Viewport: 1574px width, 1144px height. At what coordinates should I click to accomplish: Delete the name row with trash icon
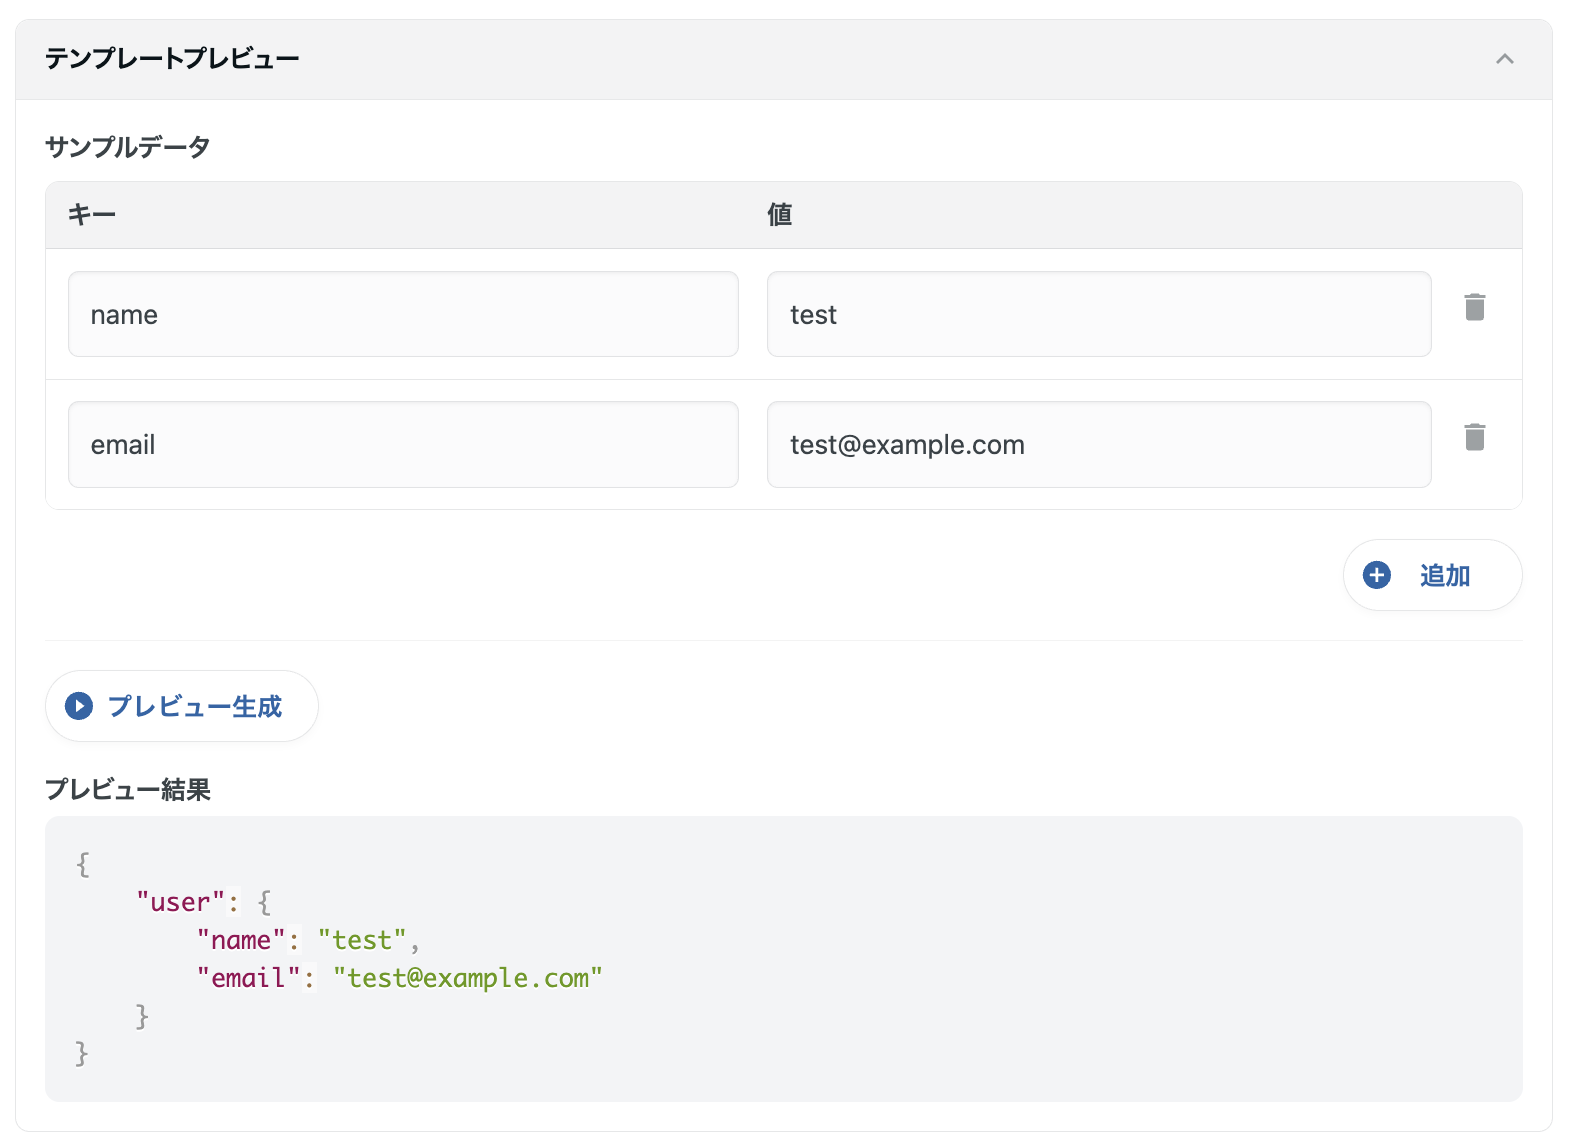click(x=1474, y=307)
